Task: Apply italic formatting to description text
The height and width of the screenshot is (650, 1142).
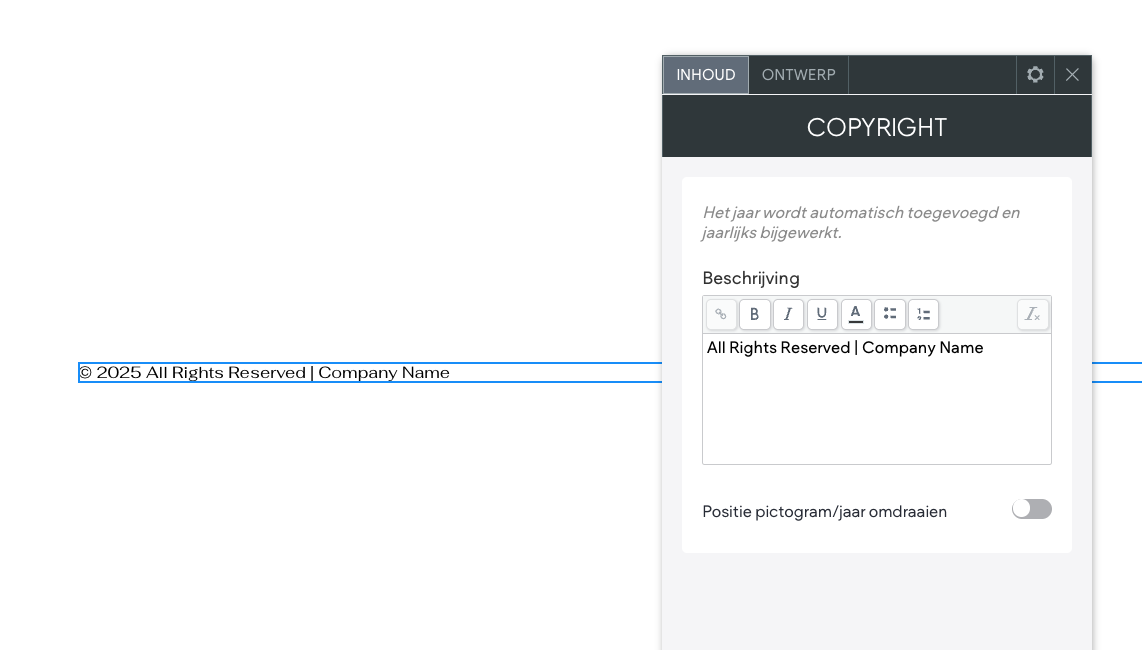Action: pos(788,315)
